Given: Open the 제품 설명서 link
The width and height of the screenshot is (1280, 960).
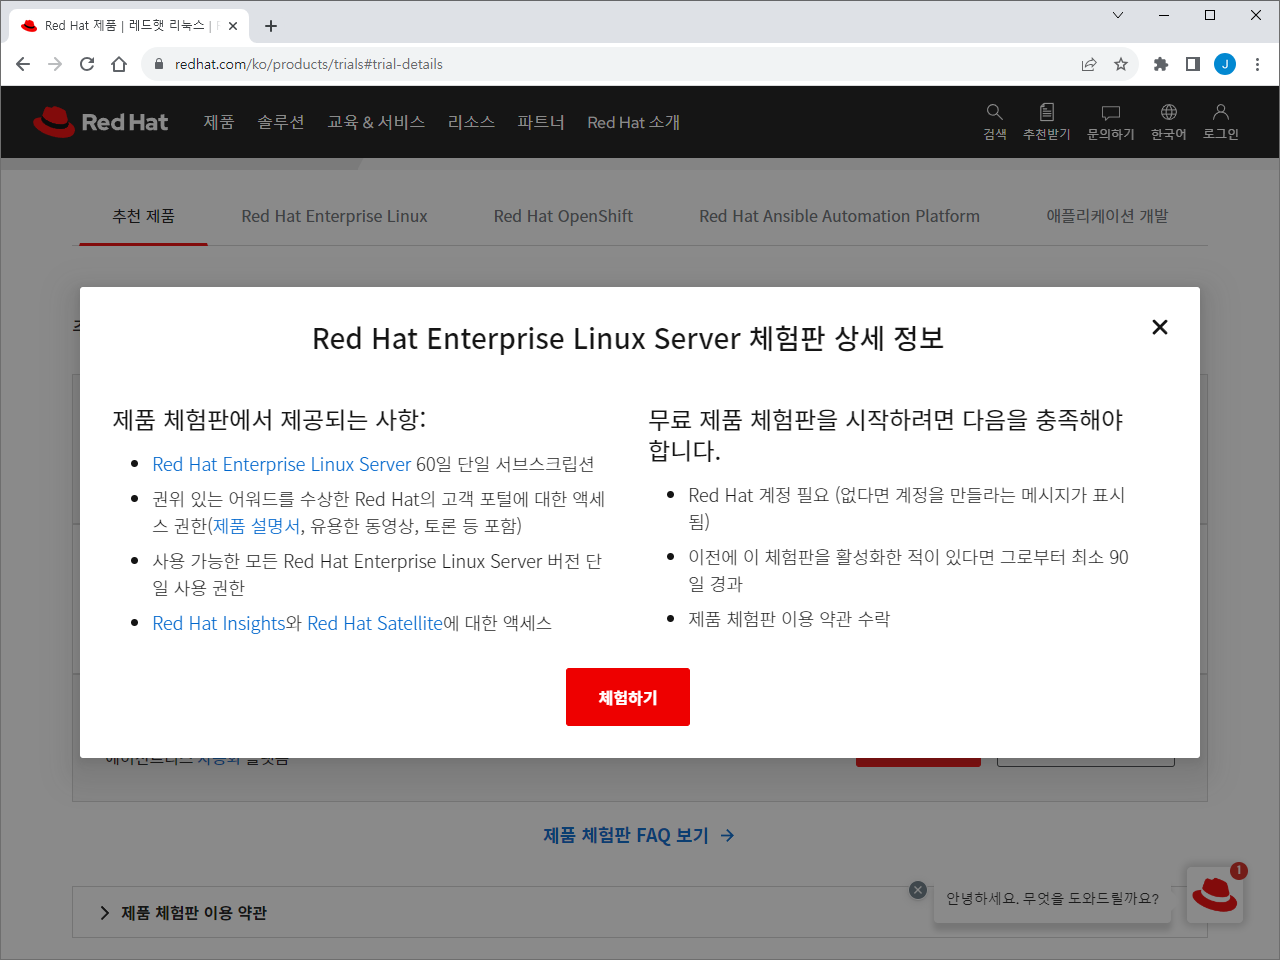Looking at the screenshot, I should tap(257, 526).
